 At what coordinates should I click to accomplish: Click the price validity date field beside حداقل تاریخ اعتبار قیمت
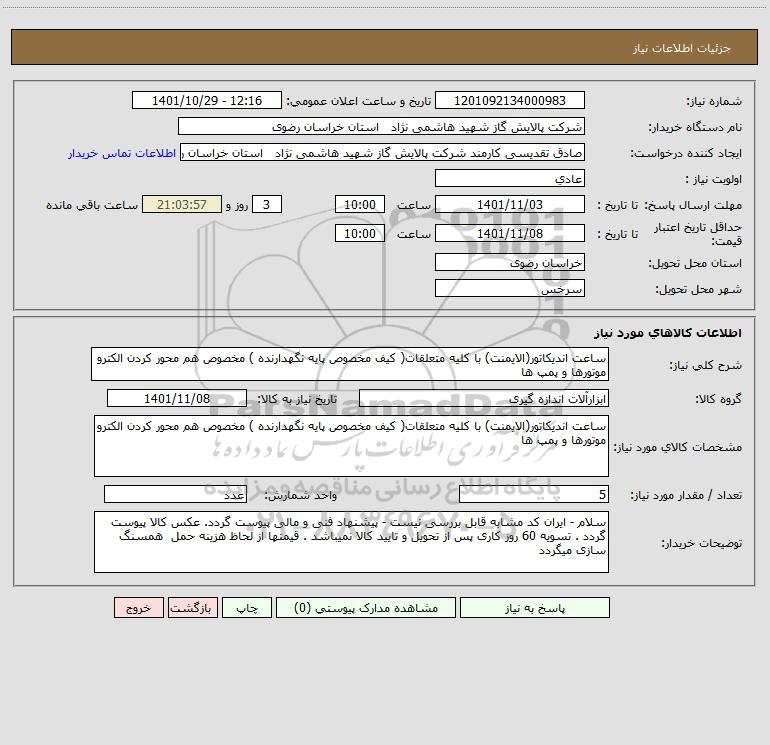(510, 233)
